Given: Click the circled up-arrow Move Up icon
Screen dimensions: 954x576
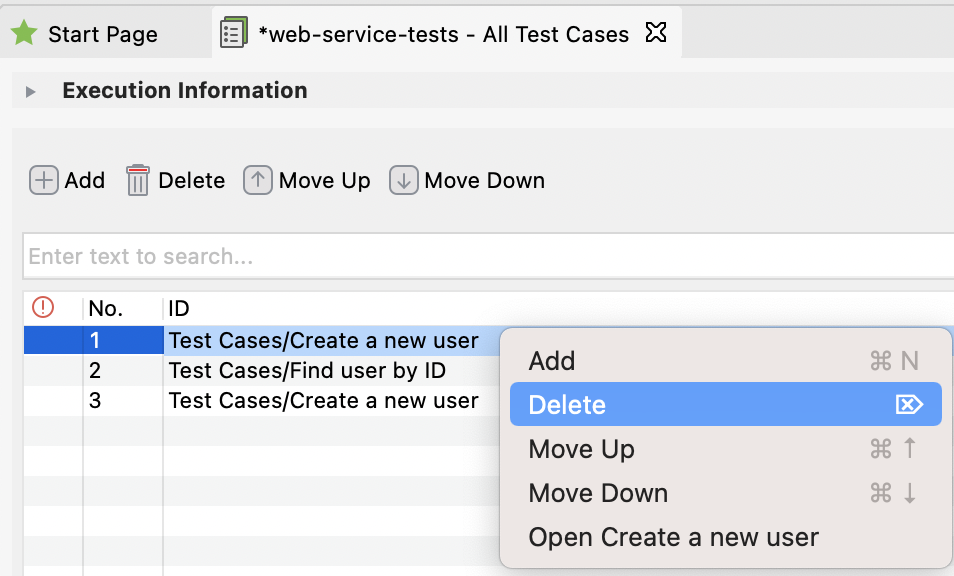Looking at the screenshot, I should click(259, 180).
